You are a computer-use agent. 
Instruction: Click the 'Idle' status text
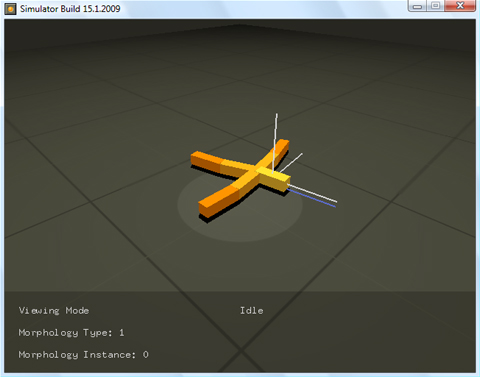pyautogui.click(x=252, y=311)
